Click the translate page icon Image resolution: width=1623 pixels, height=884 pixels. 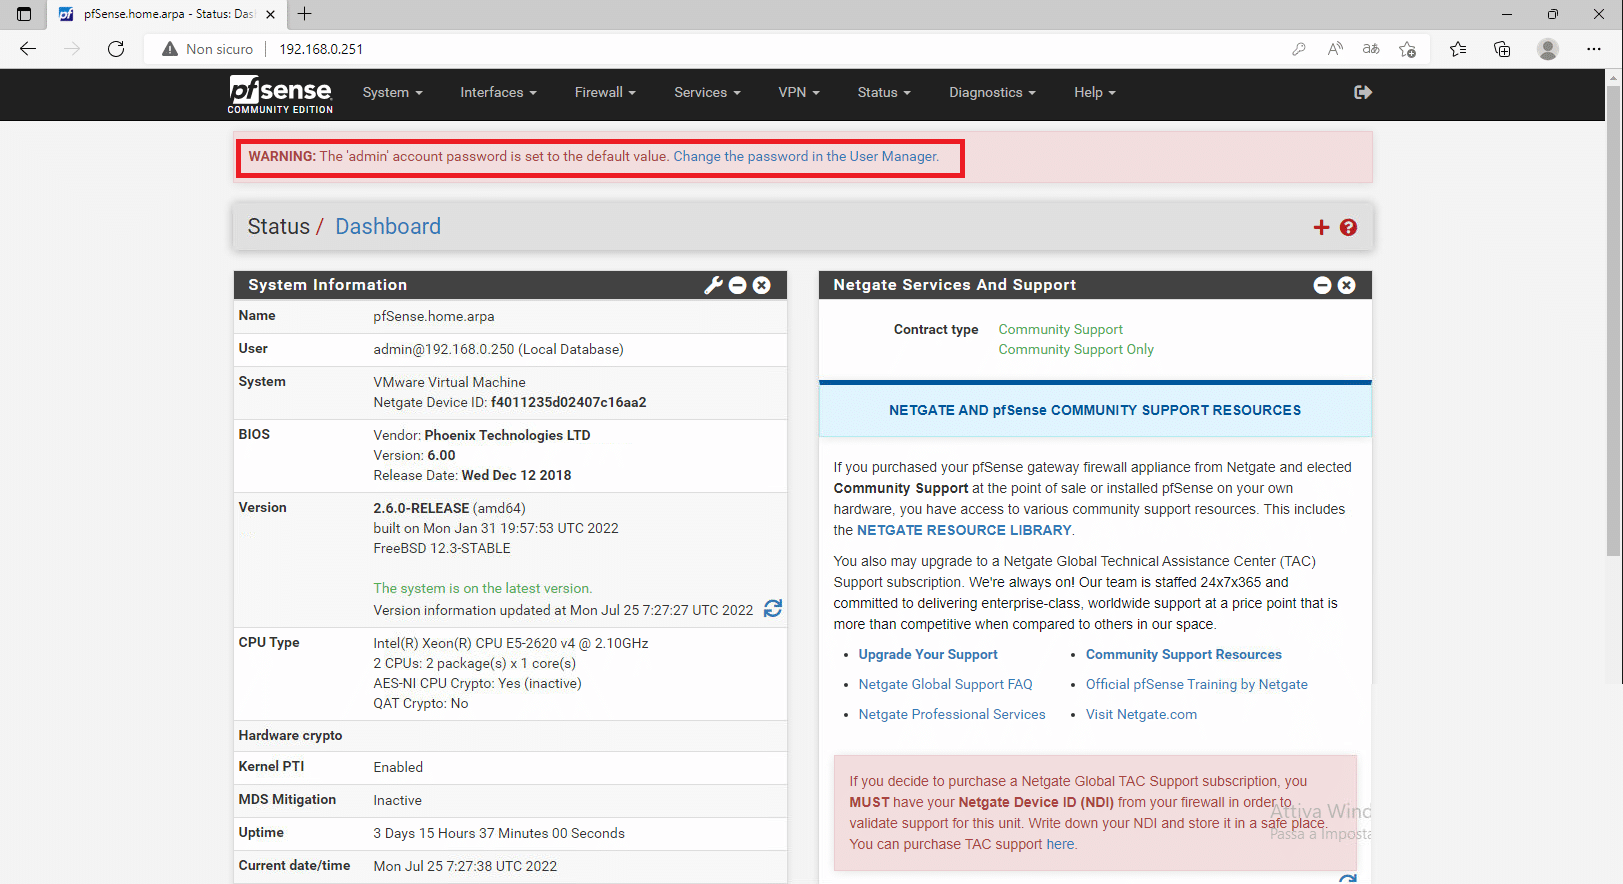(1371, 49)
